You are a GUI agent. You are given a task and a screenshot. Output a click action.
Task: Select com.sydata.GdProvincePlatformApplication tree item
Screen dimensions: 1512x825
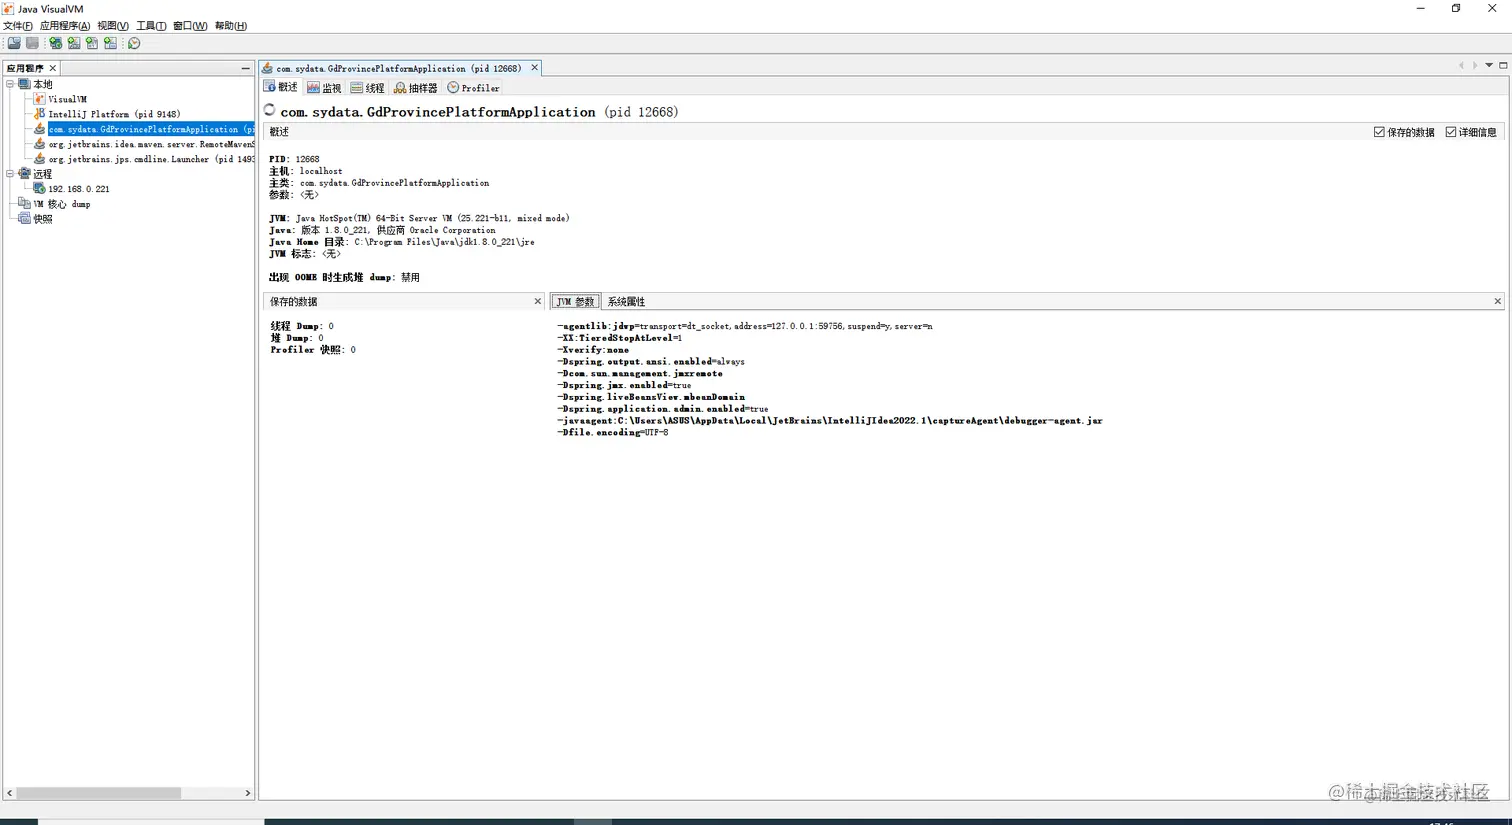(x=150, y=129)
